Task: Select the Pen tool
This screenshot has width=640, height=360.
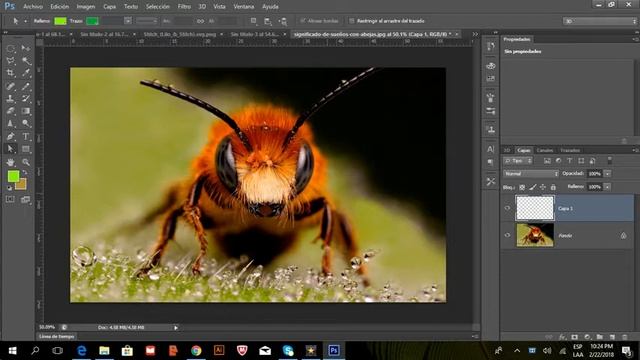Action: pos(11,136)
